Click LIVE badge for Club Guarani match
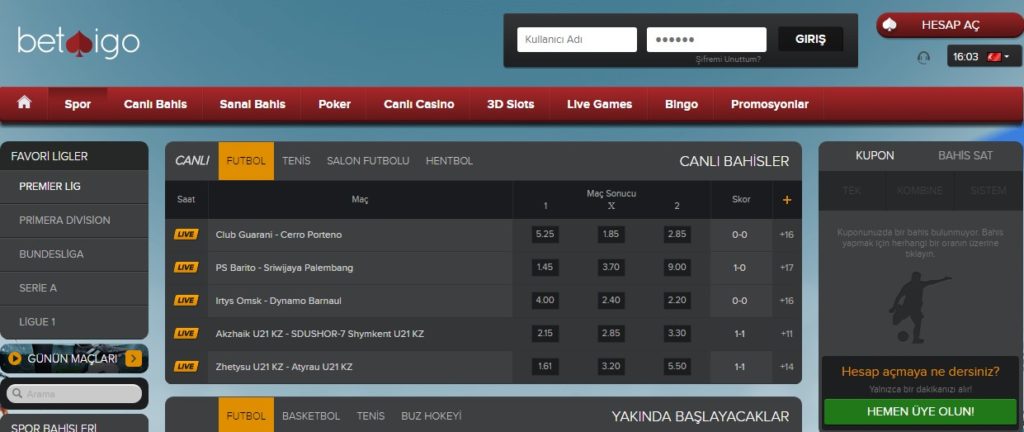The height and width of the screenshot is (432, 1024). point(186,234)
